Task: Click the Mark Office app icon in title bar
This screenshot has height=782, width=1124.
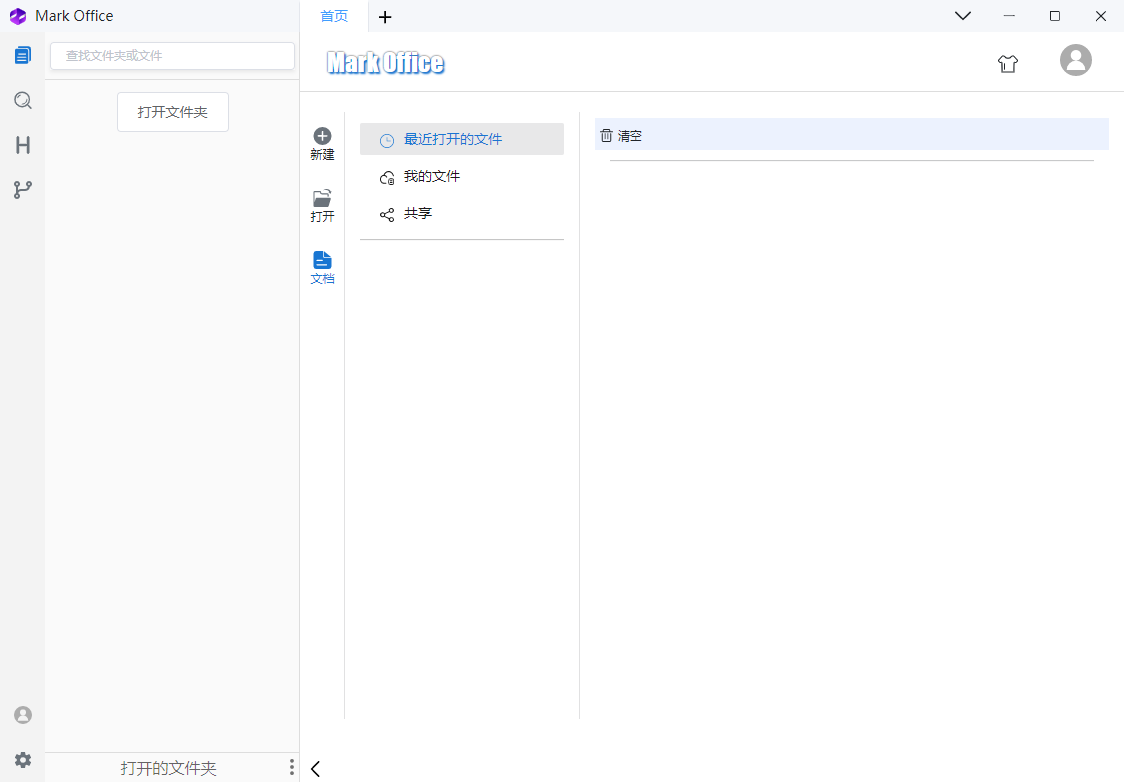Action: point(18,16)
